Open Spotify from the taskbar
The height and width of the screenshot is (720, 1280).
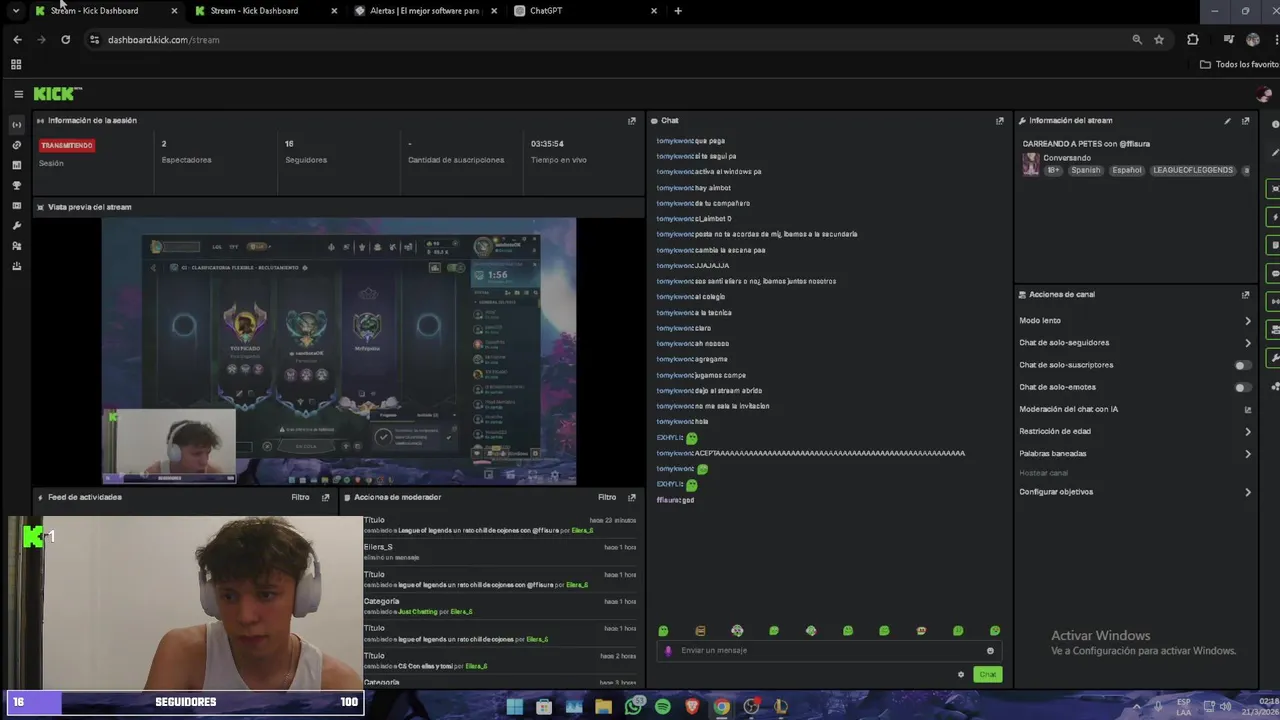pos(662,707)
